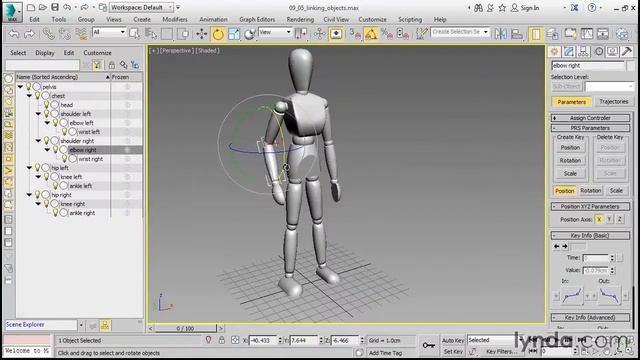Viewport: 640px width, 360px height.
Task: Collapse the hip left node
Action: [29, 168]
